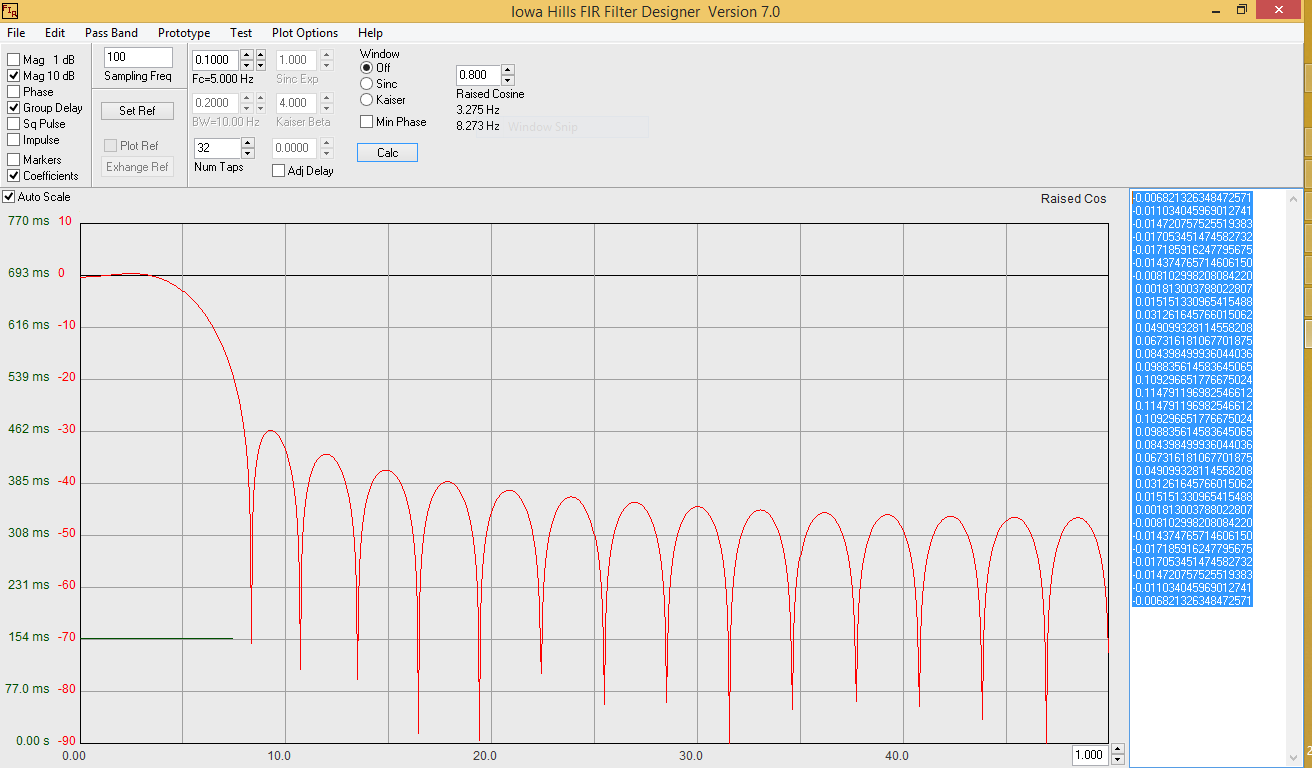Decrease plot zoom 1.000 with down arrow
Screen dimensions: 1312x768
pos(1116,760)
